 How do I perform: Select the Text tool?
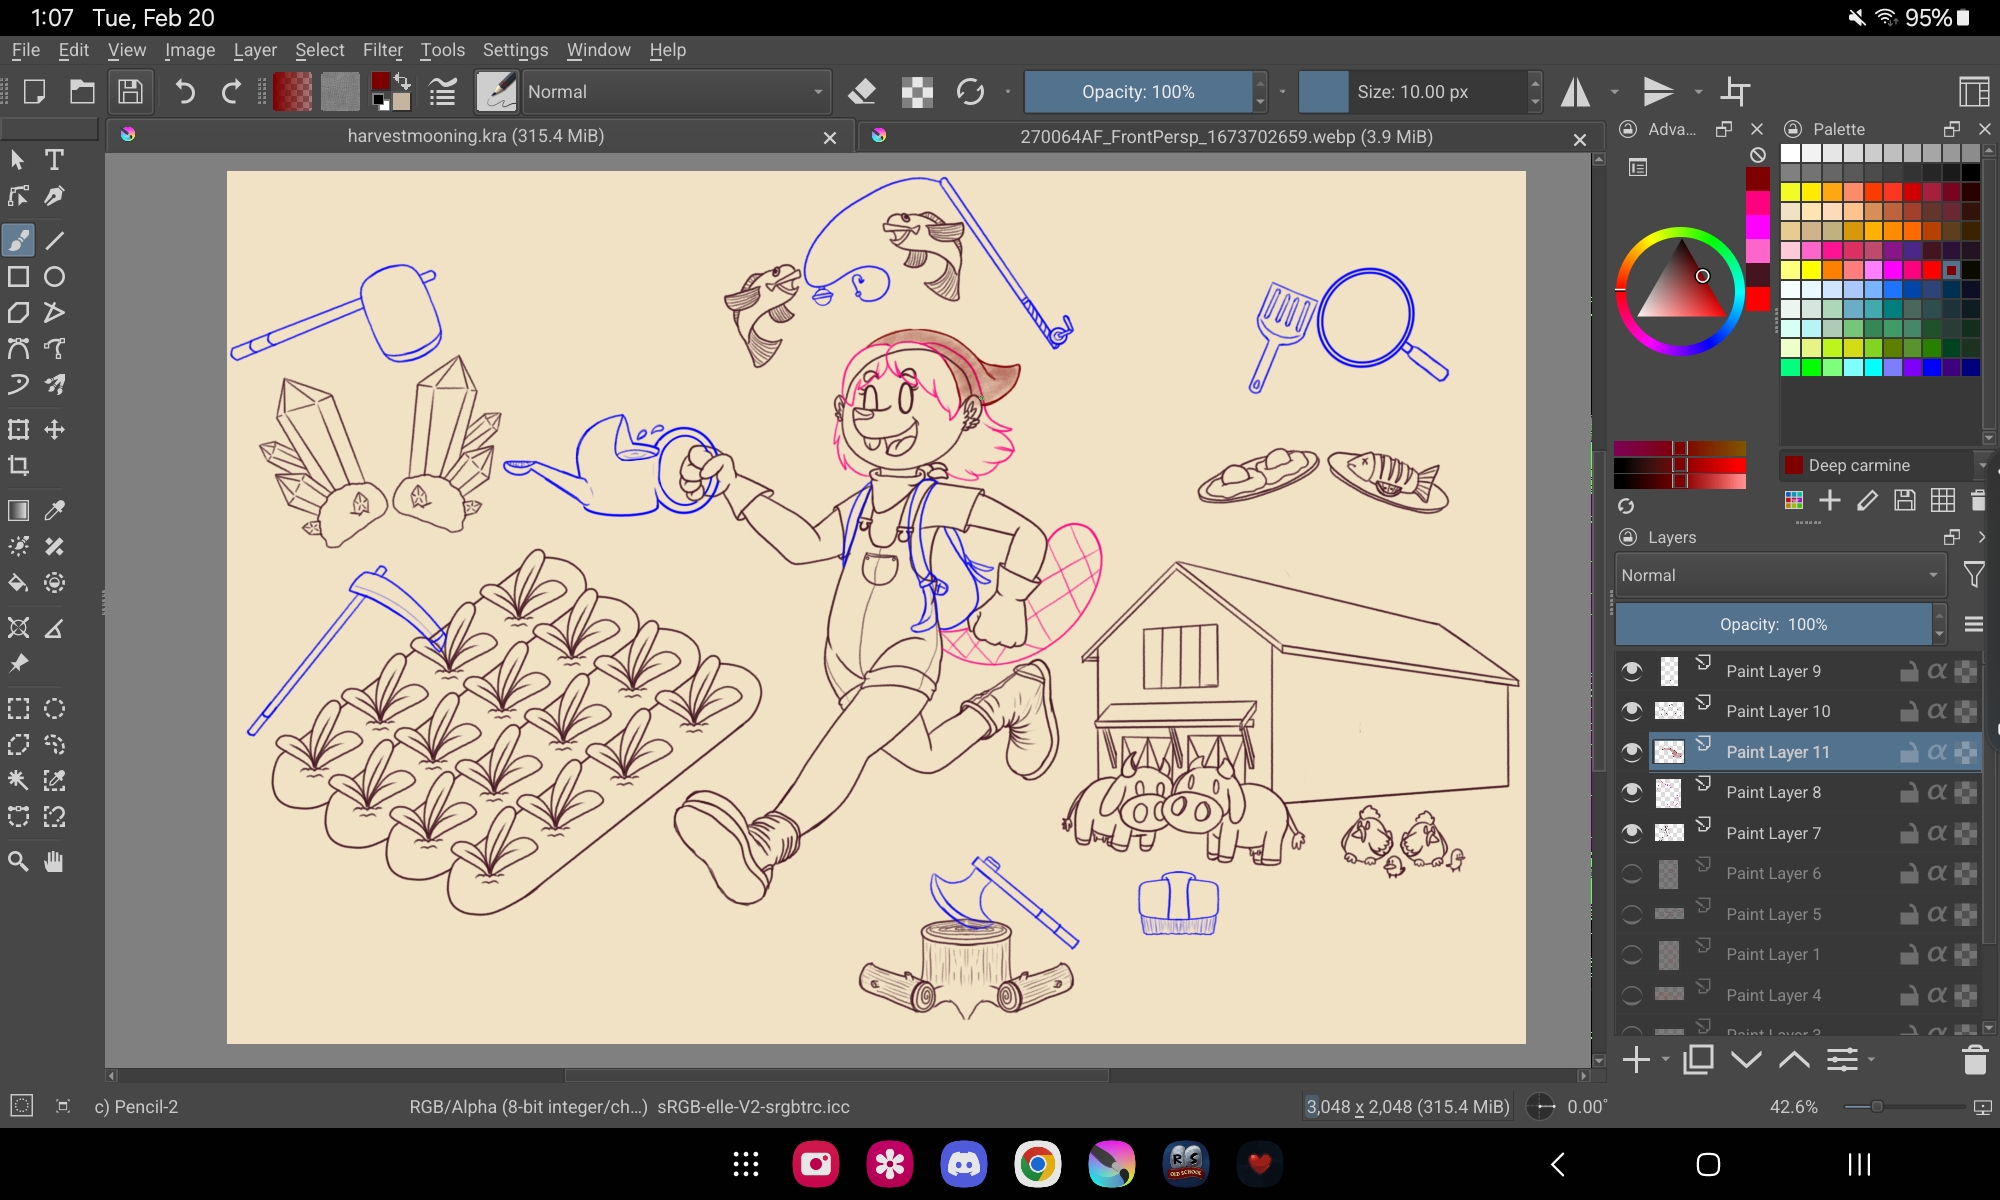pyautogui.click(x=54, y=160)
